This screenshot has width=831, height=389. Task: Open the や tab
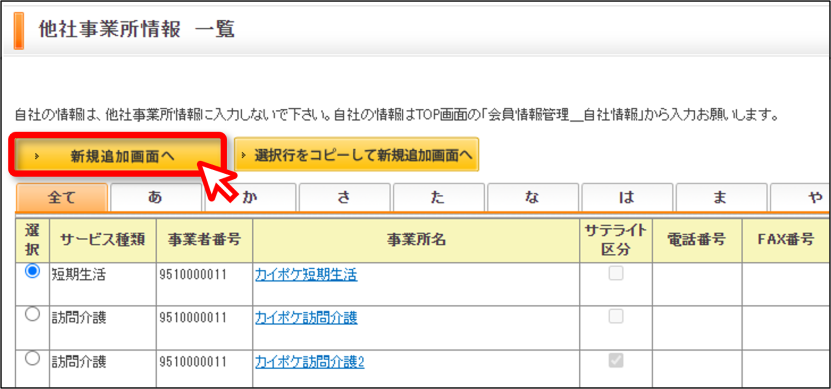(x=800, y=197)
